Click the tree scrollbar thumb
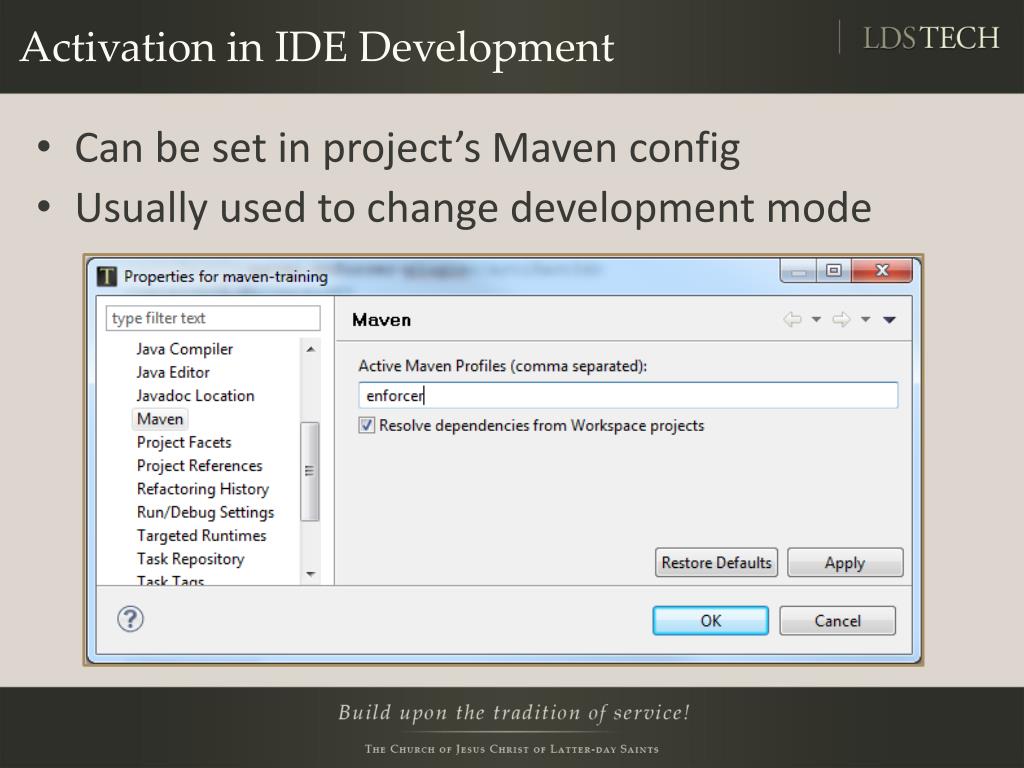1024x768 pixels. (310, 471)
